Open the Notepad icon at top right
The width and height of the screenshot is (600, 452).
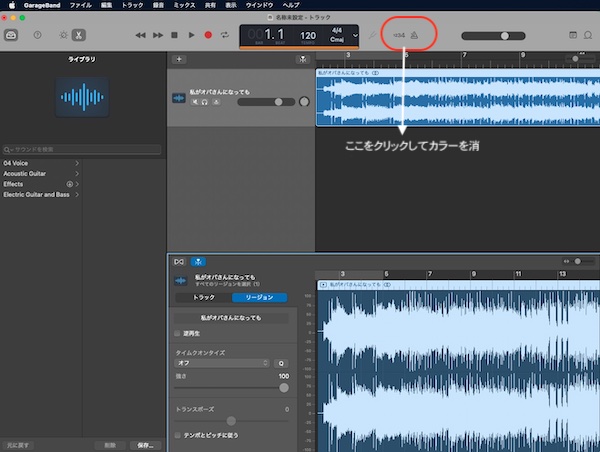point(573,35)
